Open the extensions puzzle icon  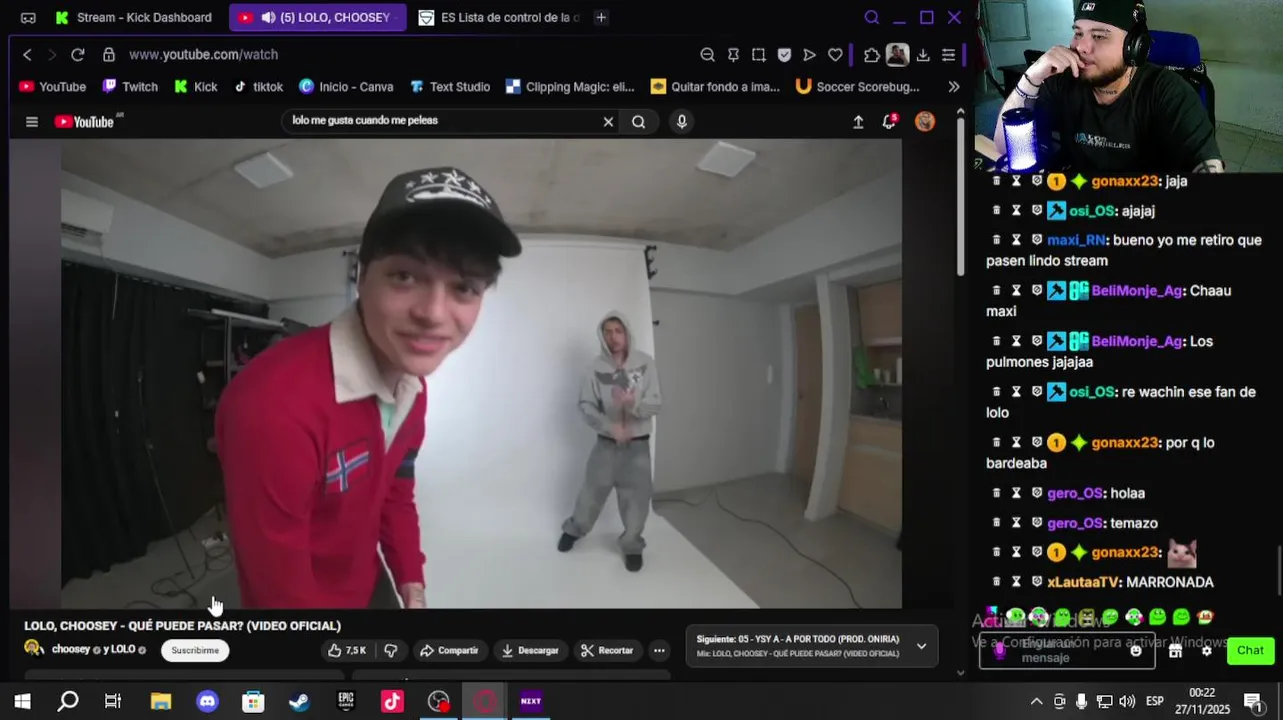[872, 55]
